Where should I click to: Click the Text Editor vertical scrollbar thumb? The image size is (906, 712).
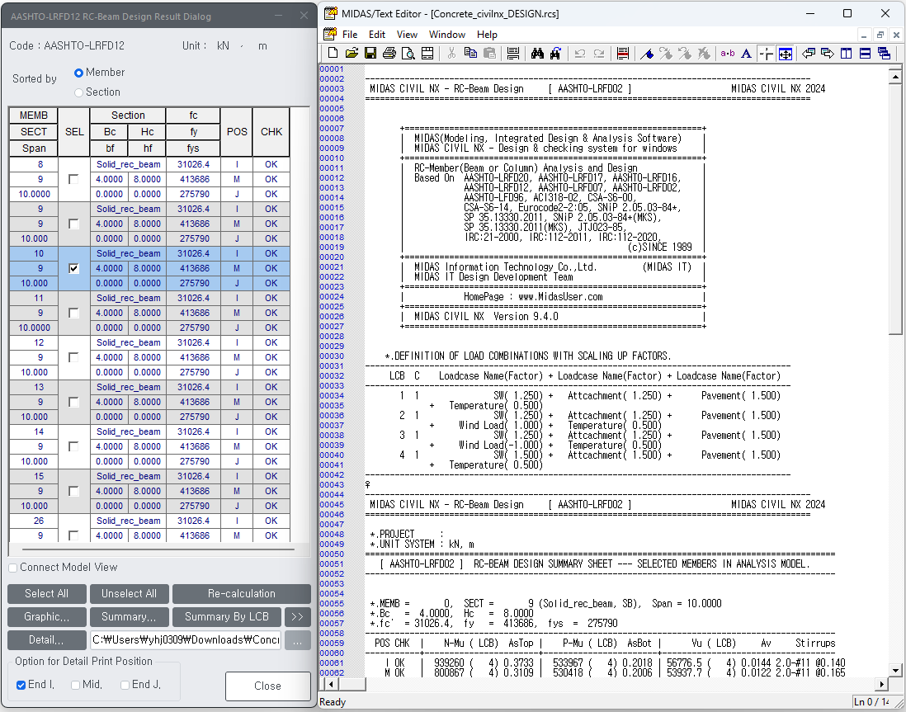point(895,209)
